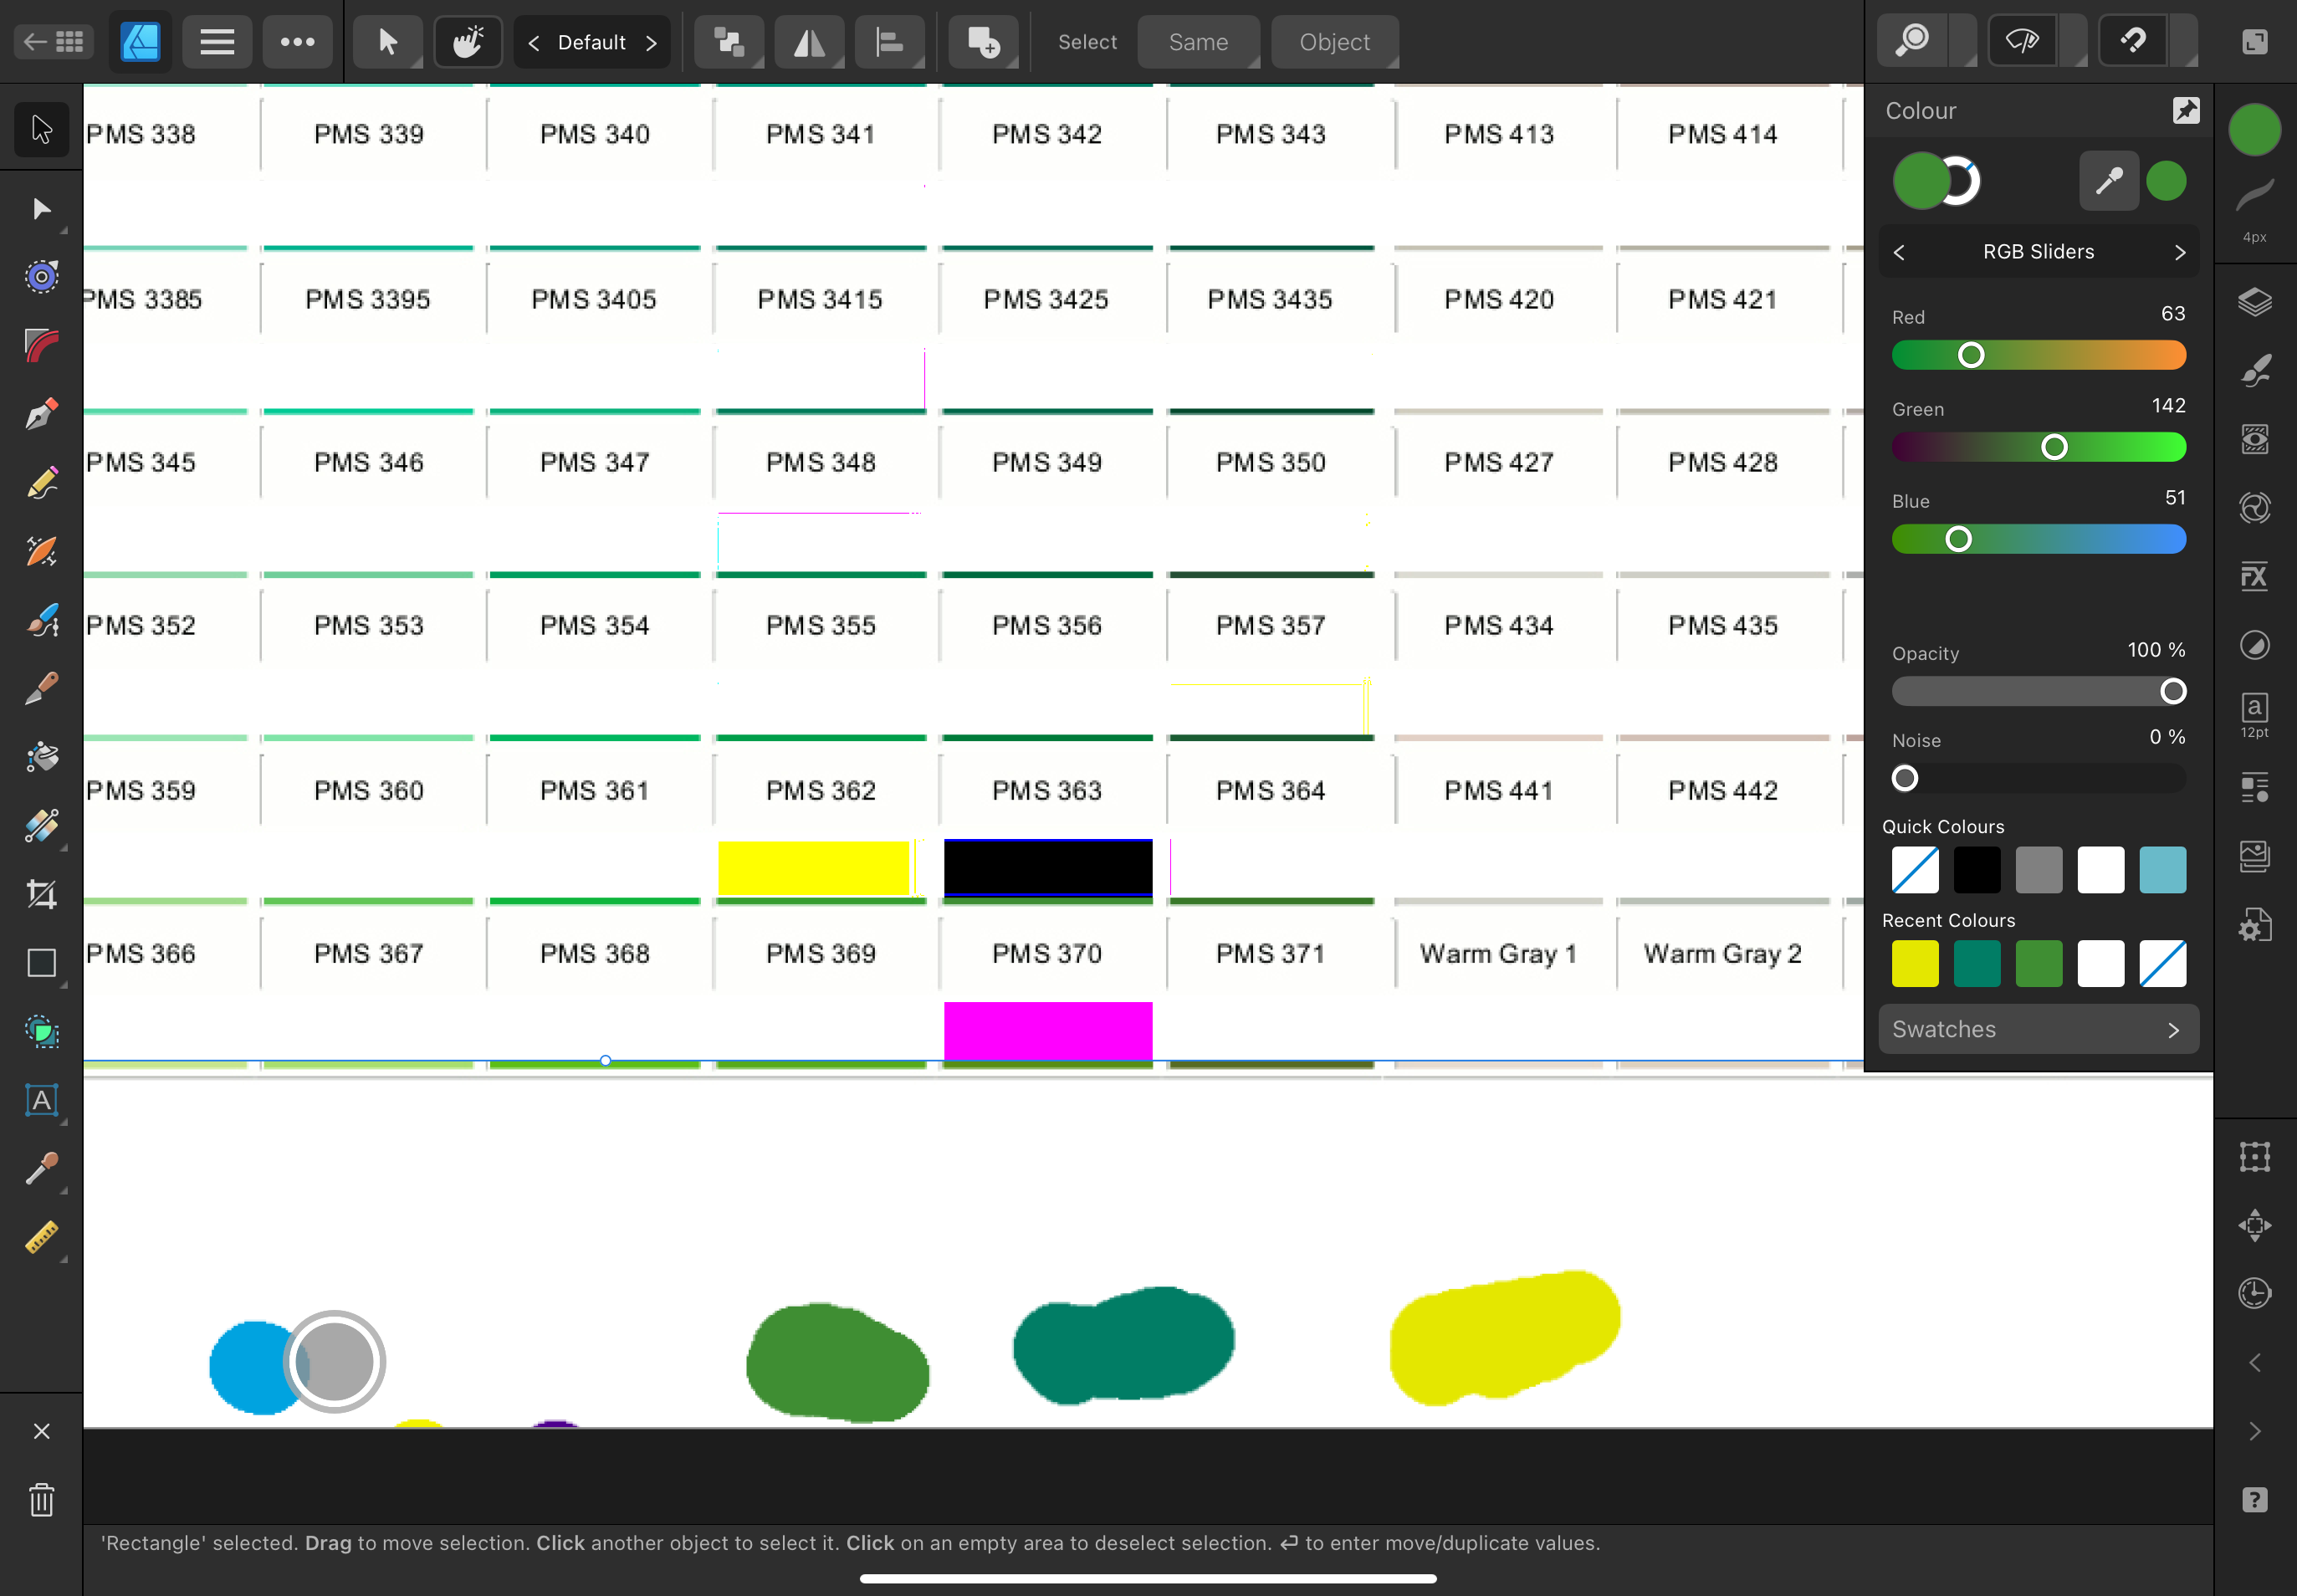Screen dimensions: 2297x1596
Task: Pick the teal recent colour swatch
Action: click(1977, 964)
